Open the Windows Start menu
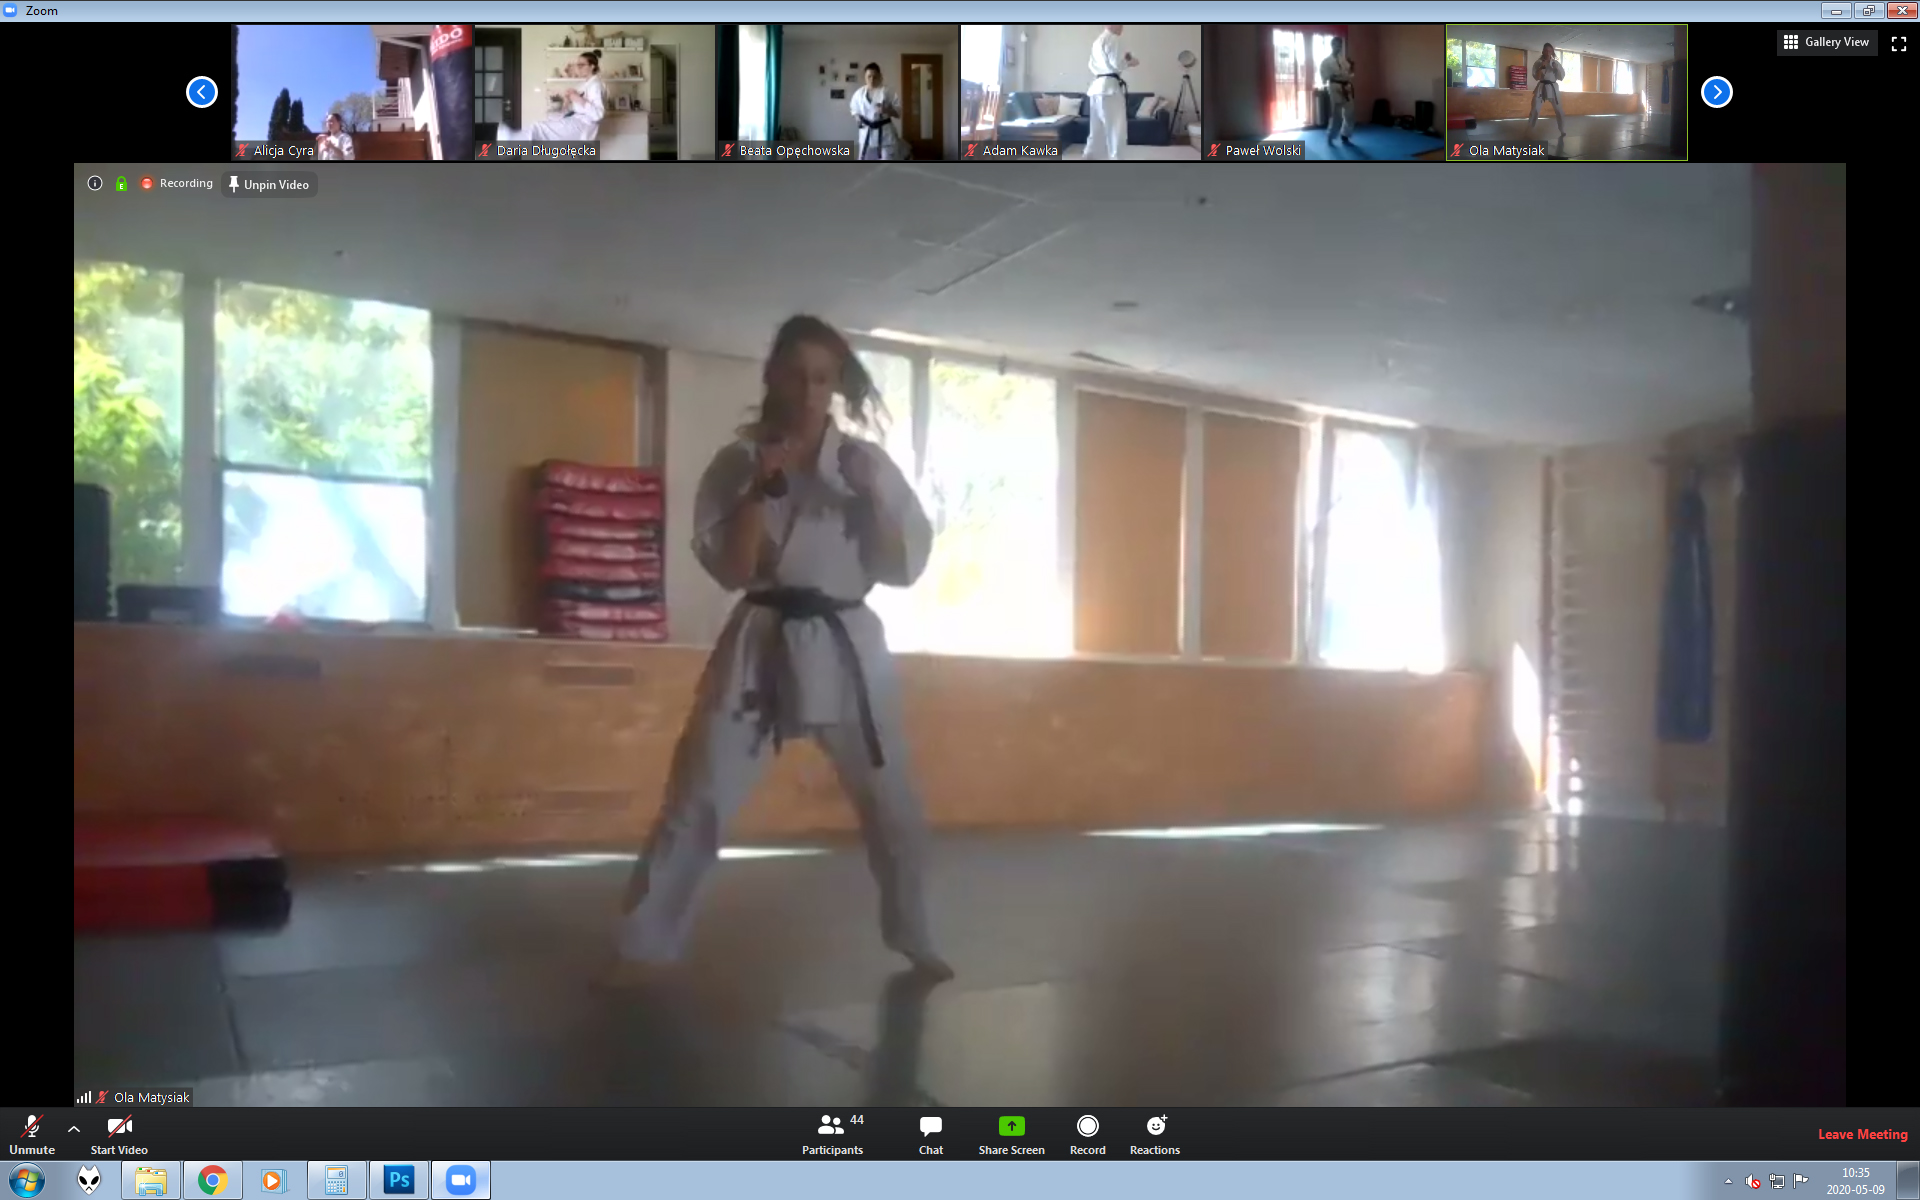 pos(27,1181)
